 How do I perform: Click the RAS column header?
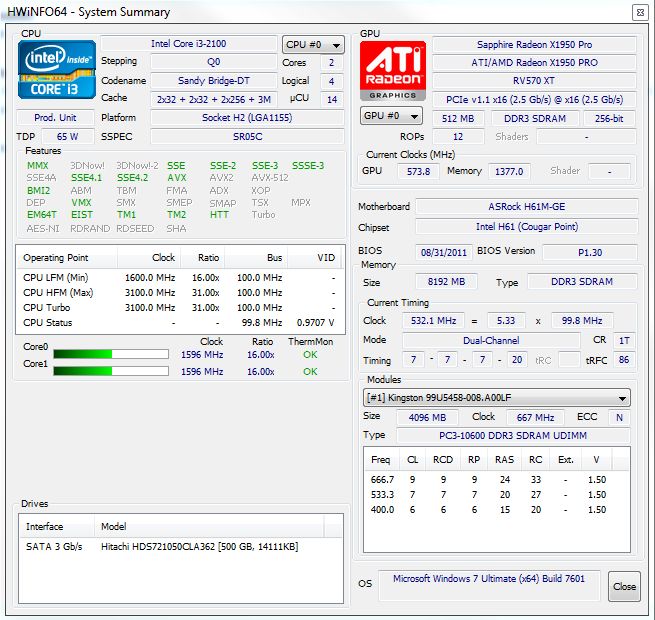[x=505, y=460]
